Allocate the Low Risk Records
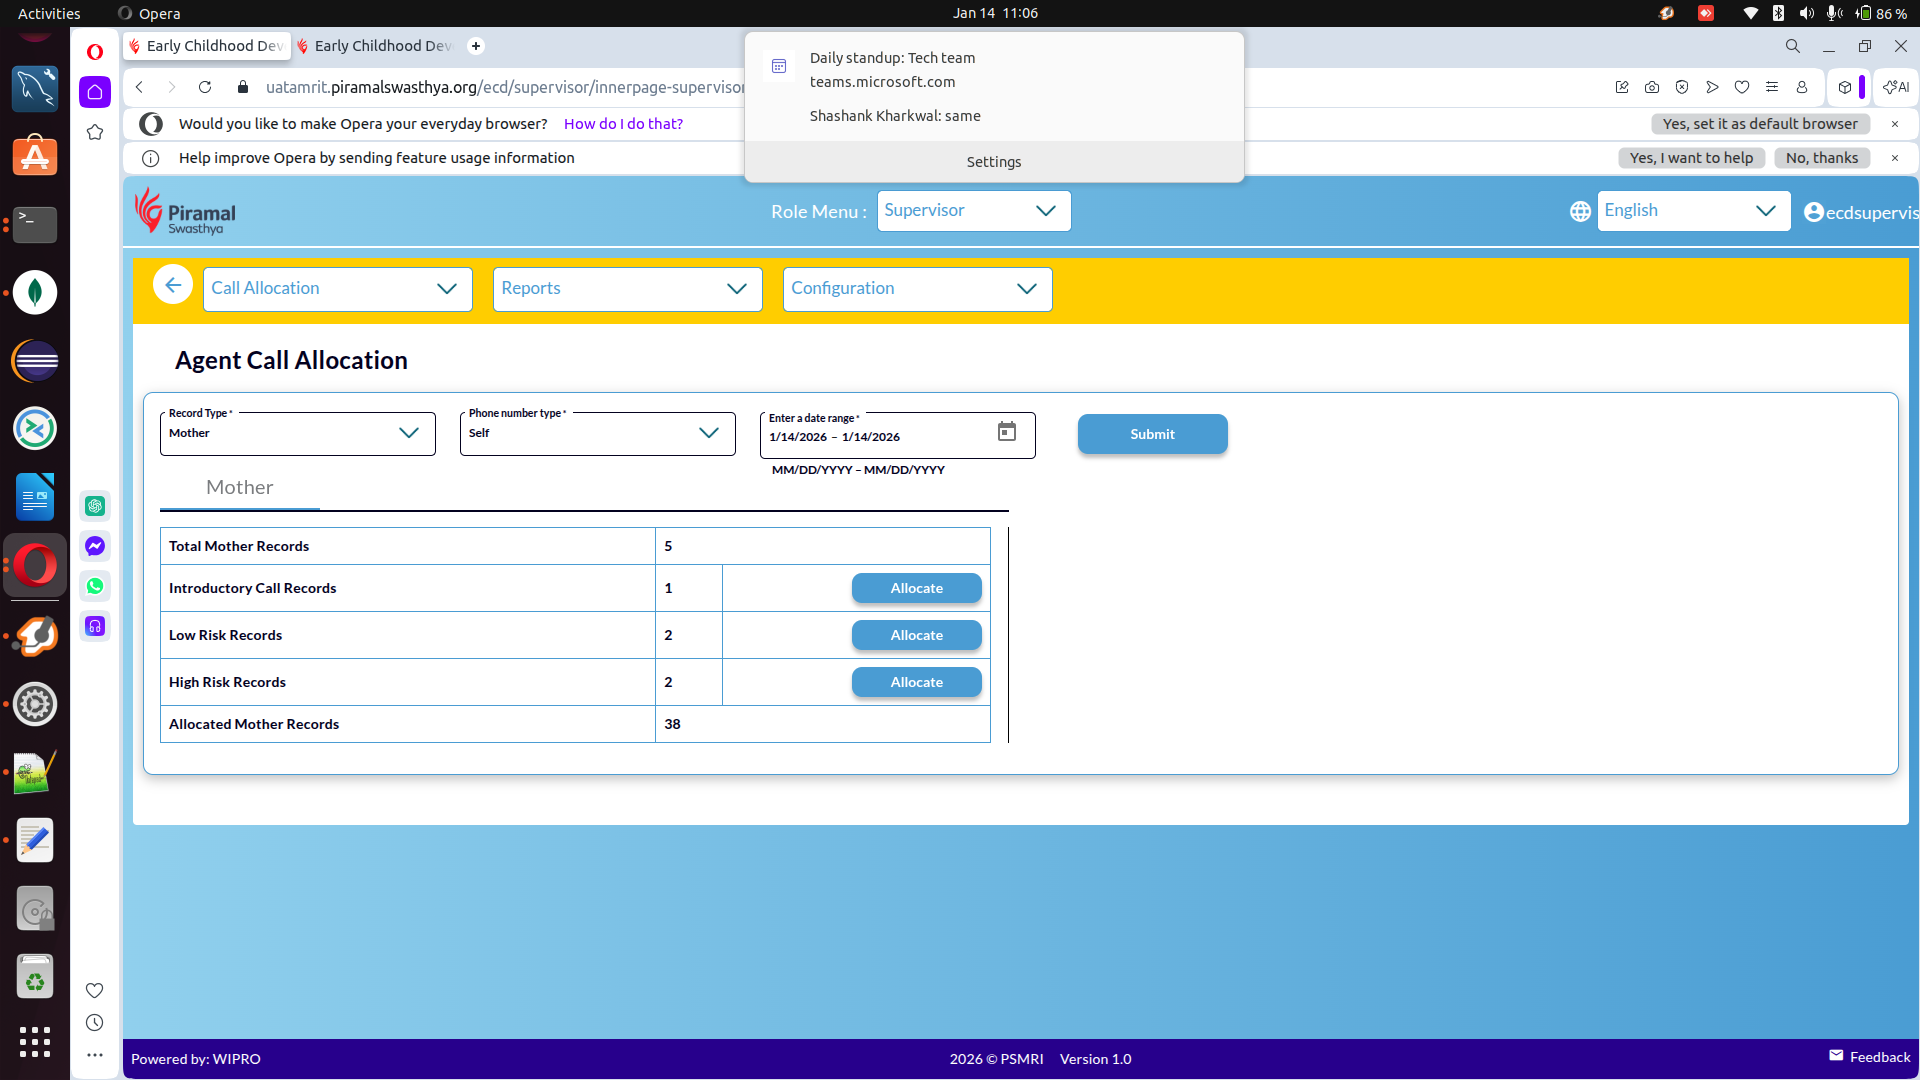This screenshot has height=1080, width=1920. pyautogui.click(x=916, y=635)
